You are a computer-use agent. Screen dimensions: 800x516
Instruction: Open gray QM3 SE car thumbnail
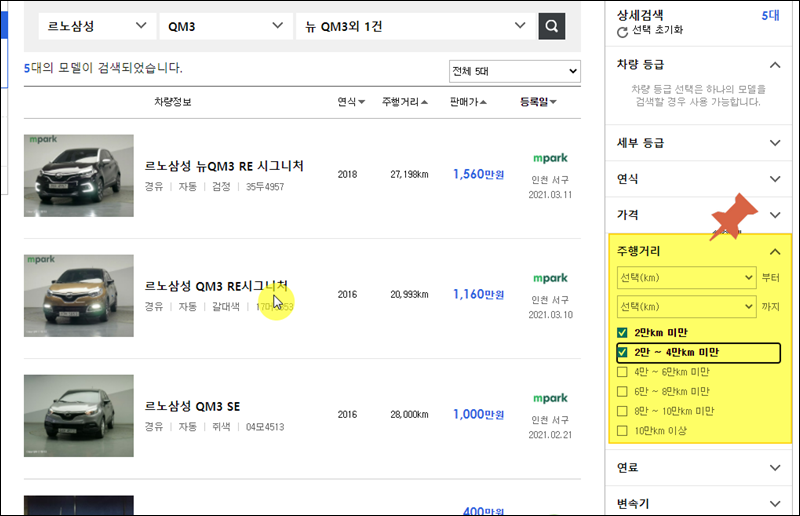click(79, 415)
